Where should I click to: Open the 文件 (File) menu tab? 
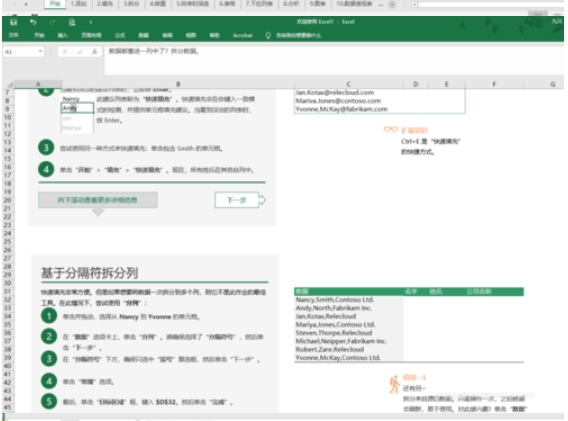point(13,35)
